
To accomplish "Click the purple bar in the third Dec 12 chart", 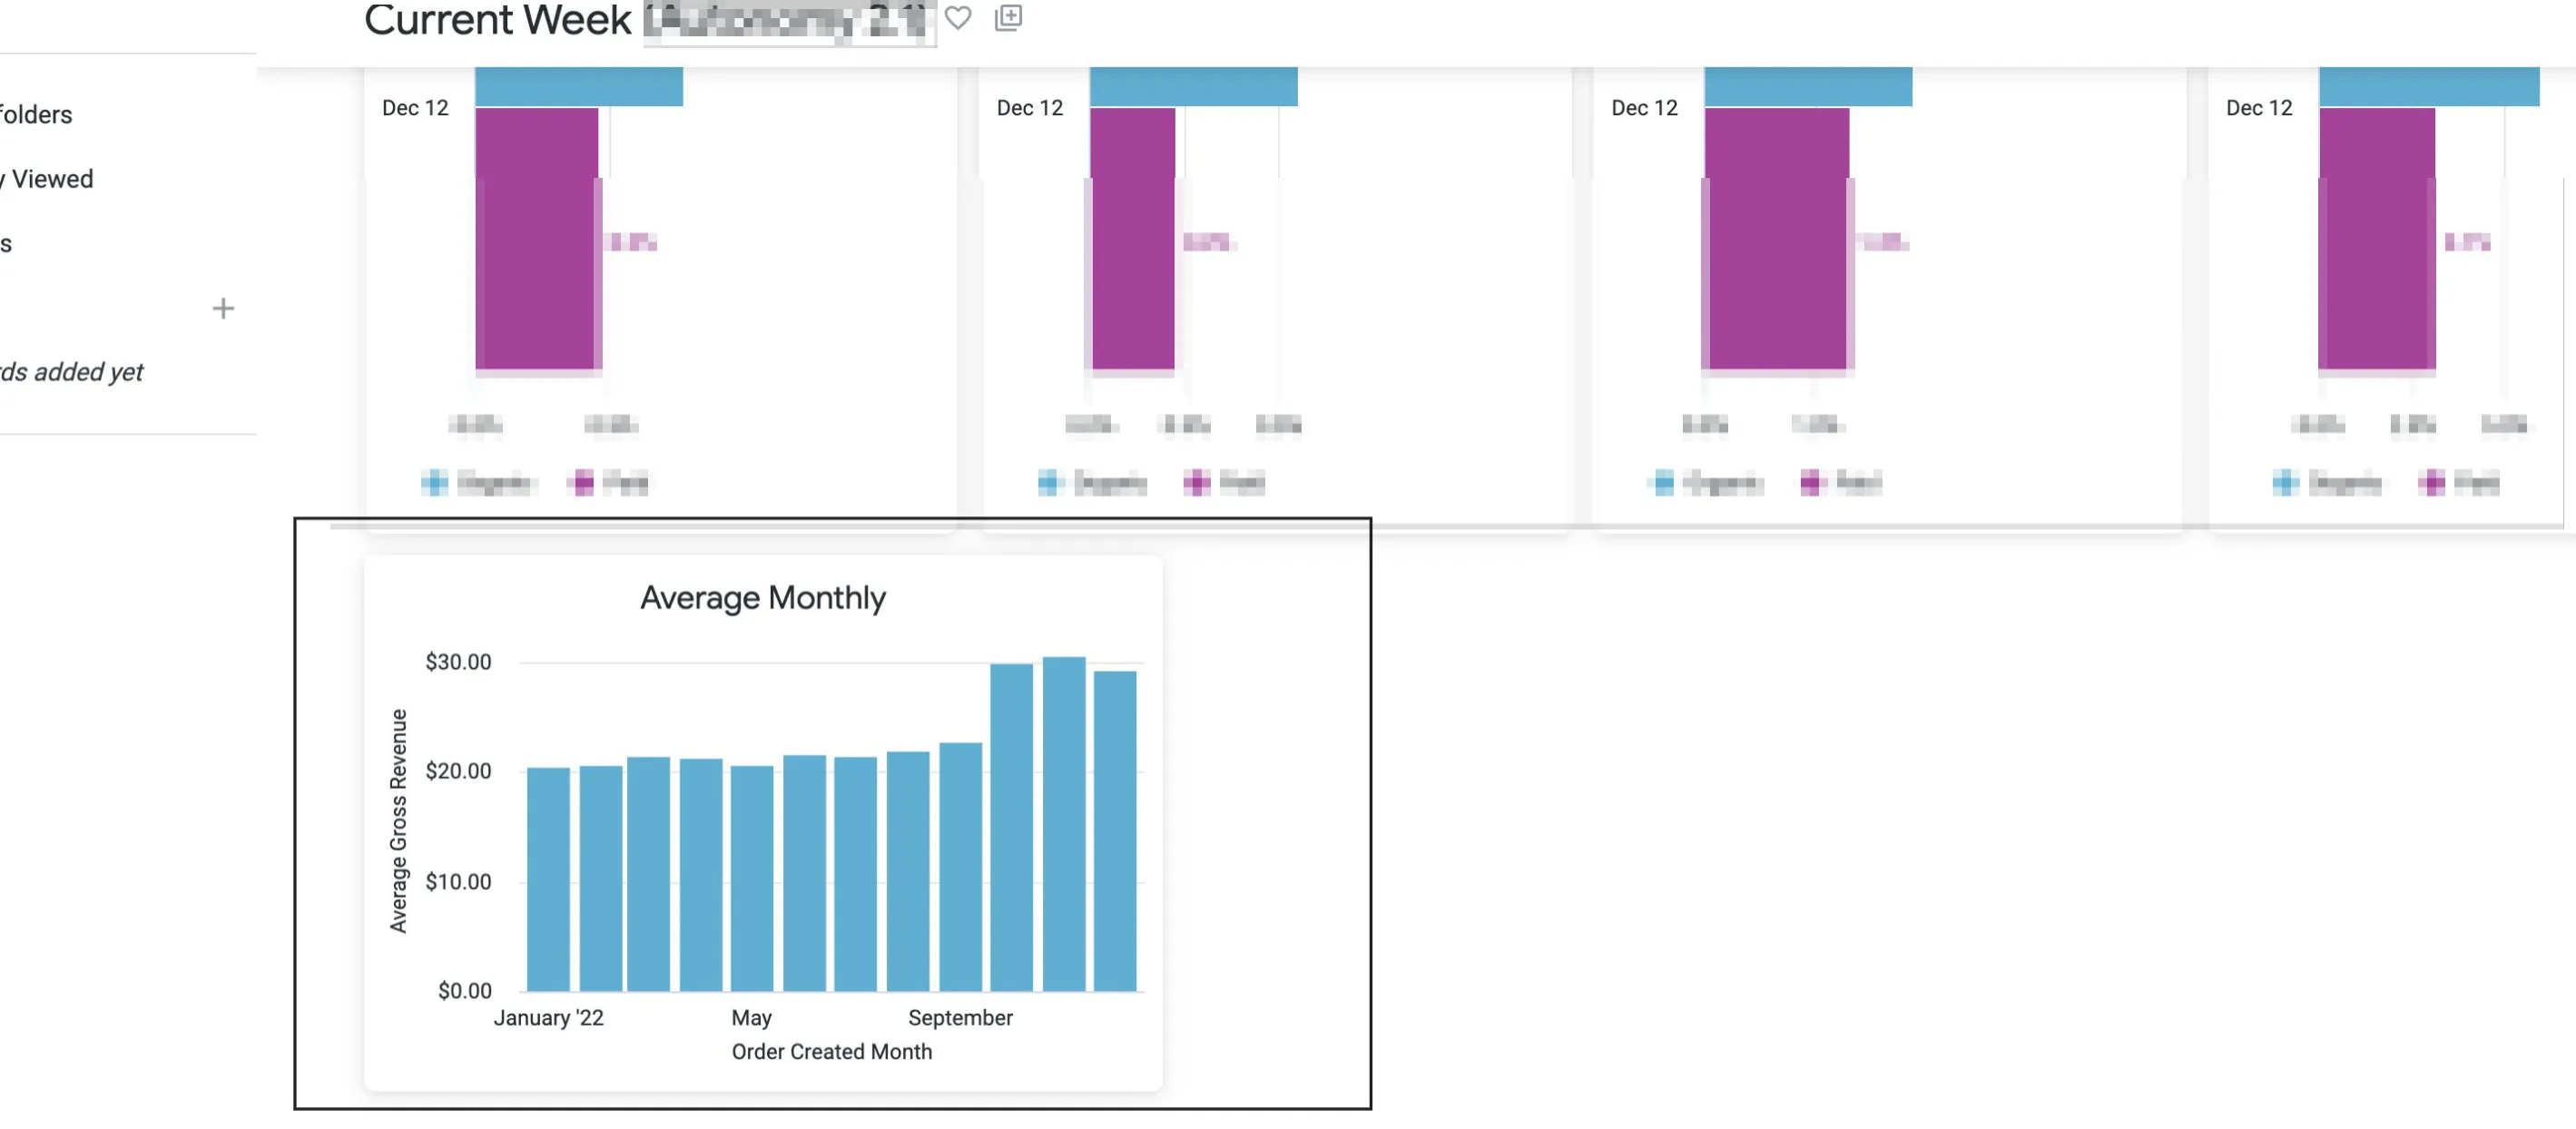I will tap(1777, 239).
